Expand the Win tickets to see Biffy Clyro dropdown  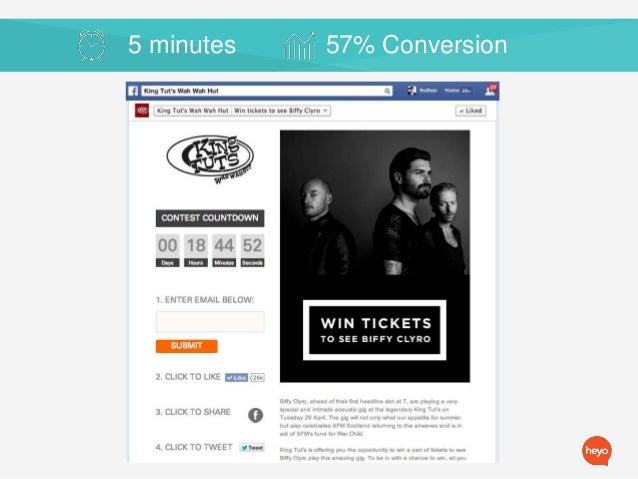(281, 111)
